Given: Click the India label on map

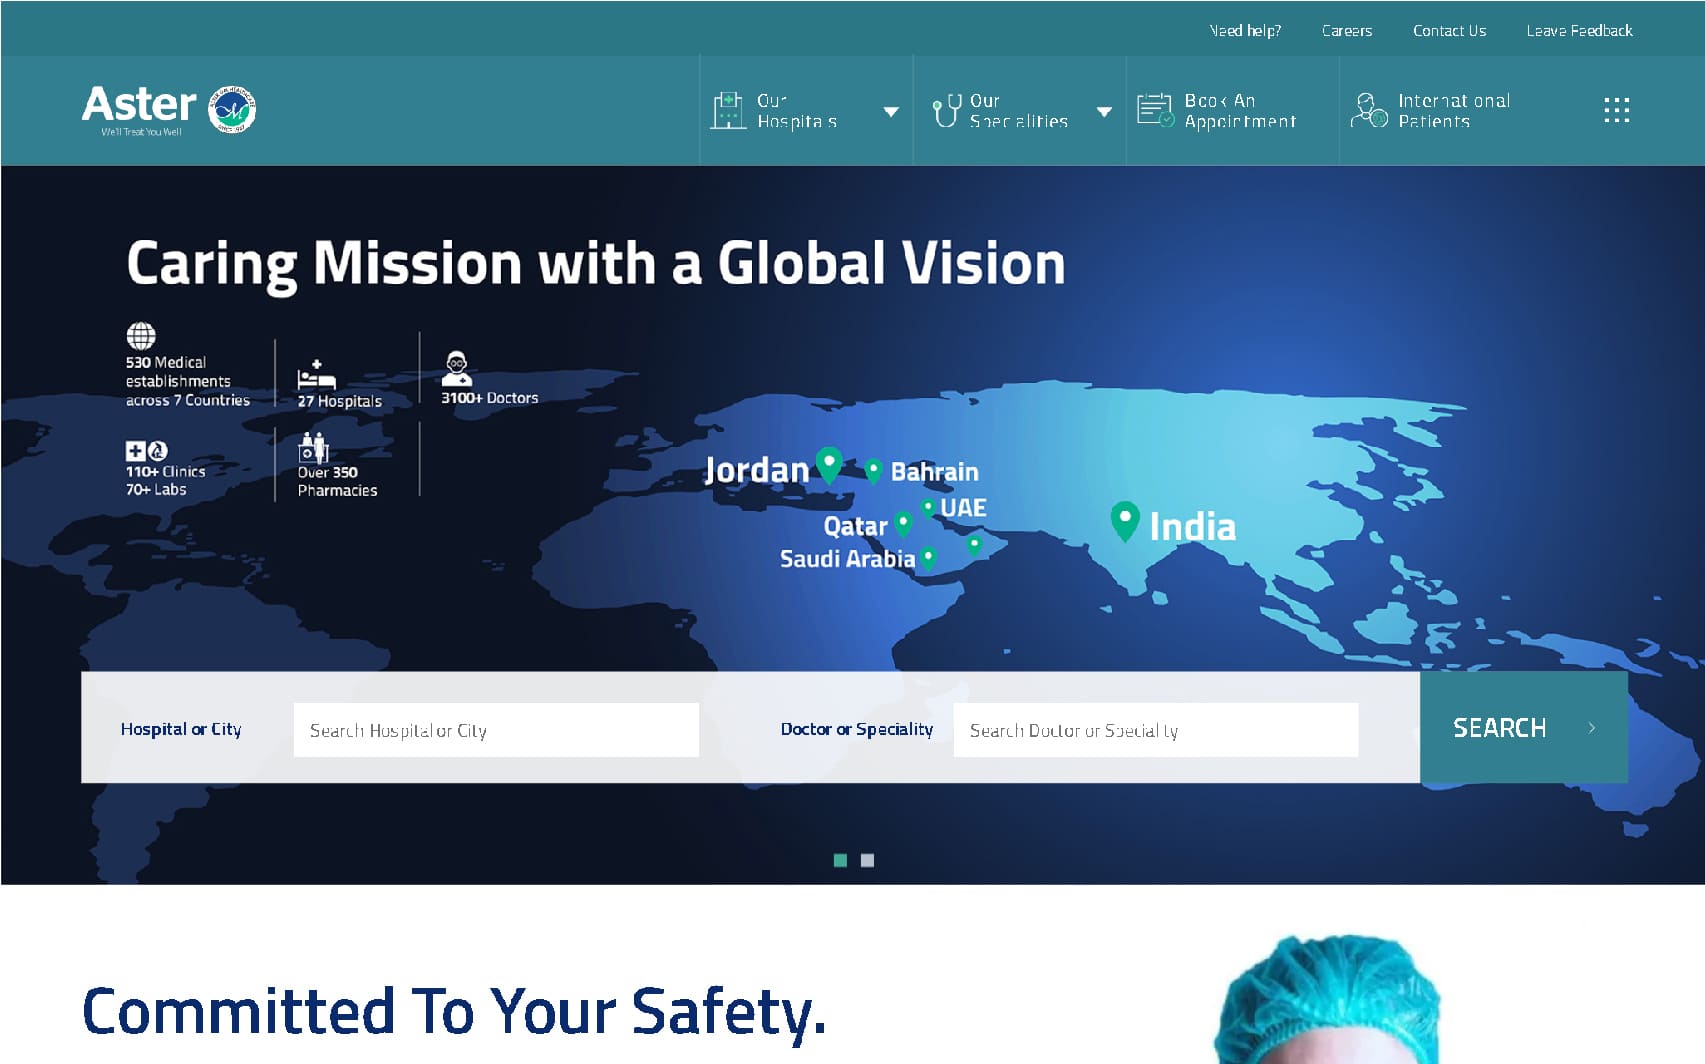Looking at the screenshot, I should pos(1192,526).
